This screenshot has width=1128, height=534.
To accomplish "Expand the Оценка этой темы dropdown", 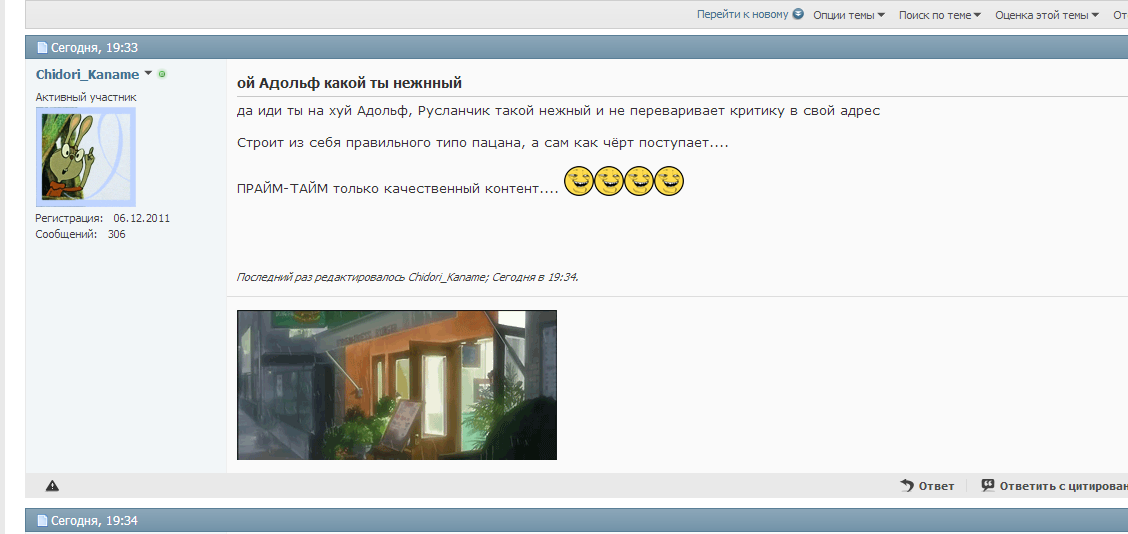I will (x=1047, y=15).
